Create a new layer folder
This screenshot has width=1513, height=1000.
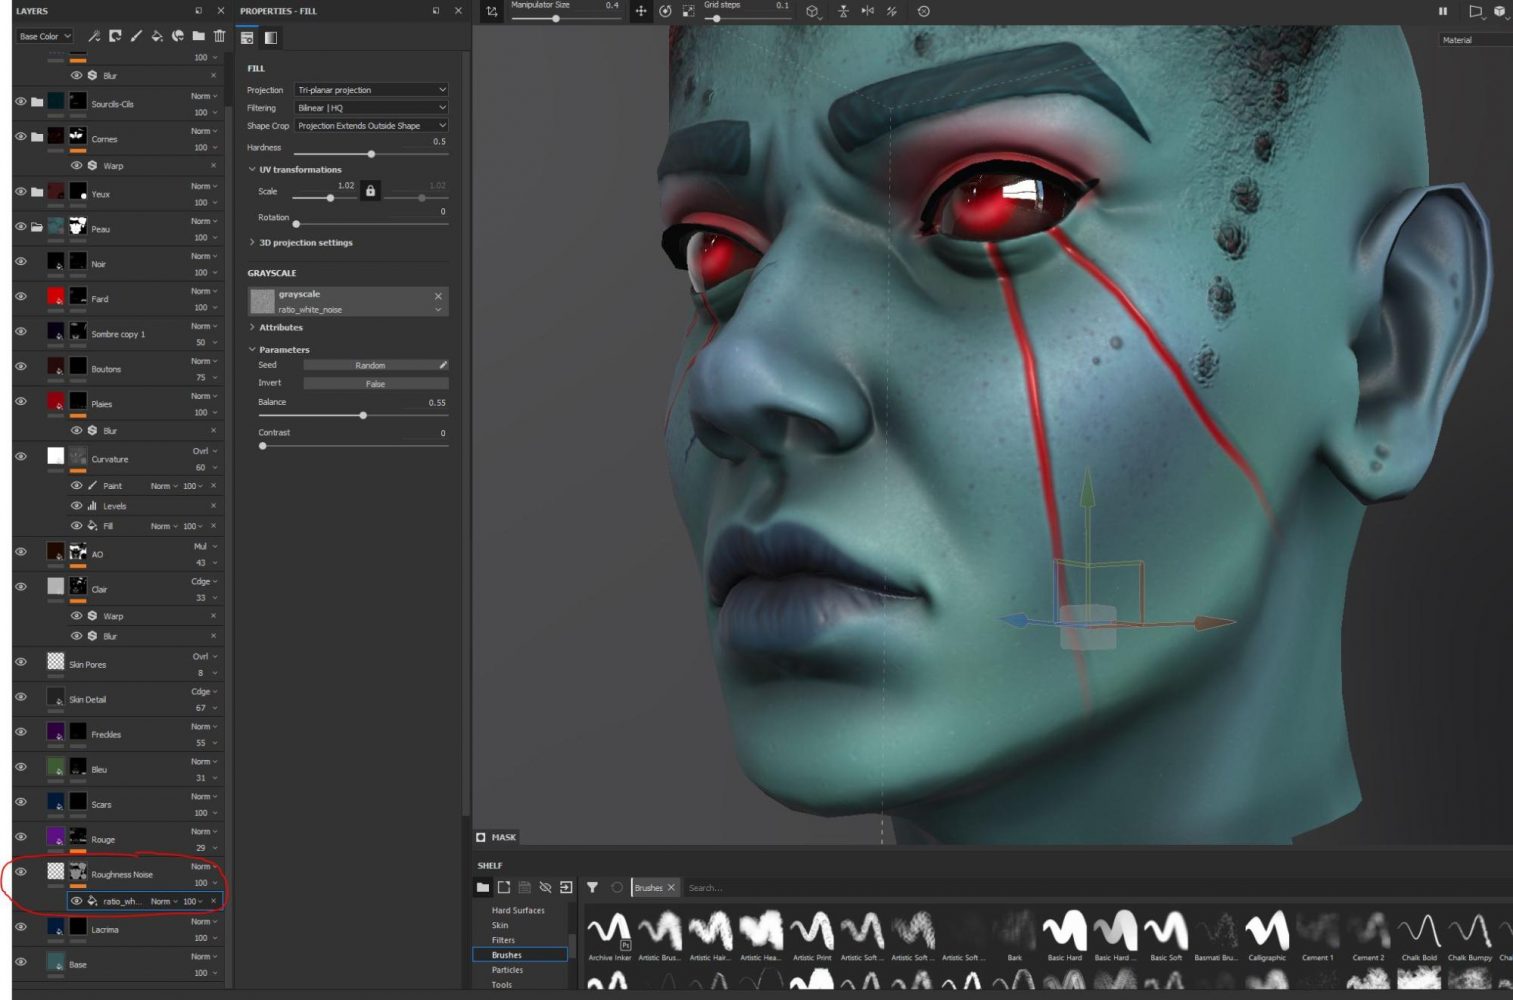198,36
